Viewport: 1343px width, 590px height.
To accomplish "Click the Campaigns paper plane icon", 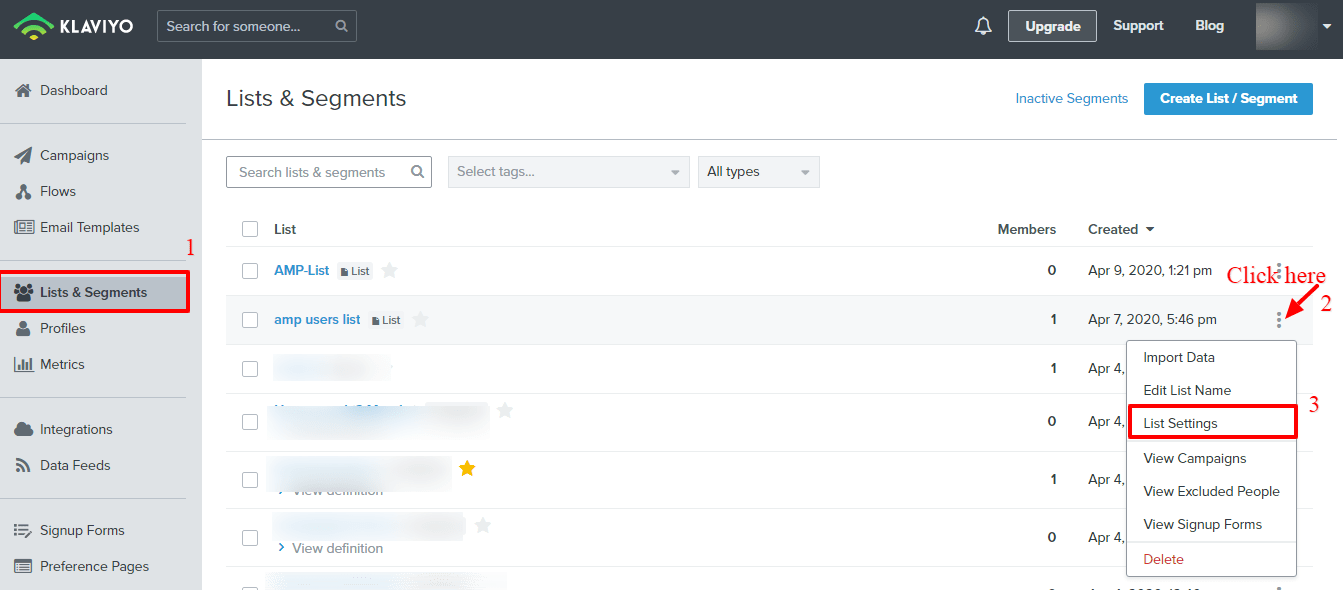I will point(23,155).
